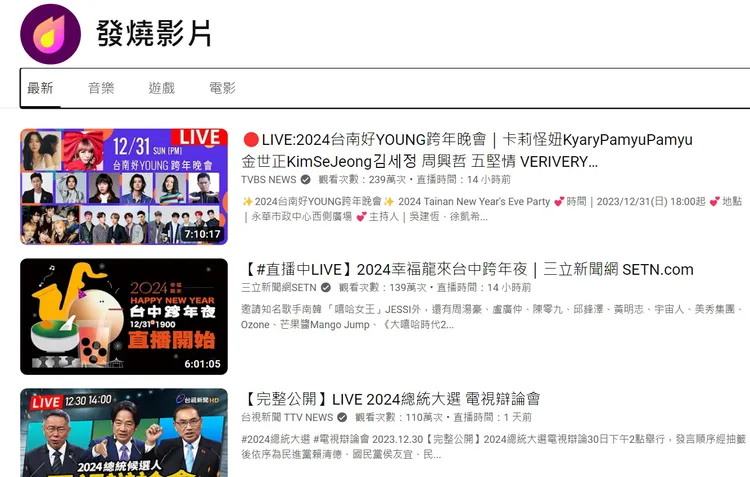Play the 2024總統候選人 debate thumbnail
The image size is (750, 477).
(123, 433)
